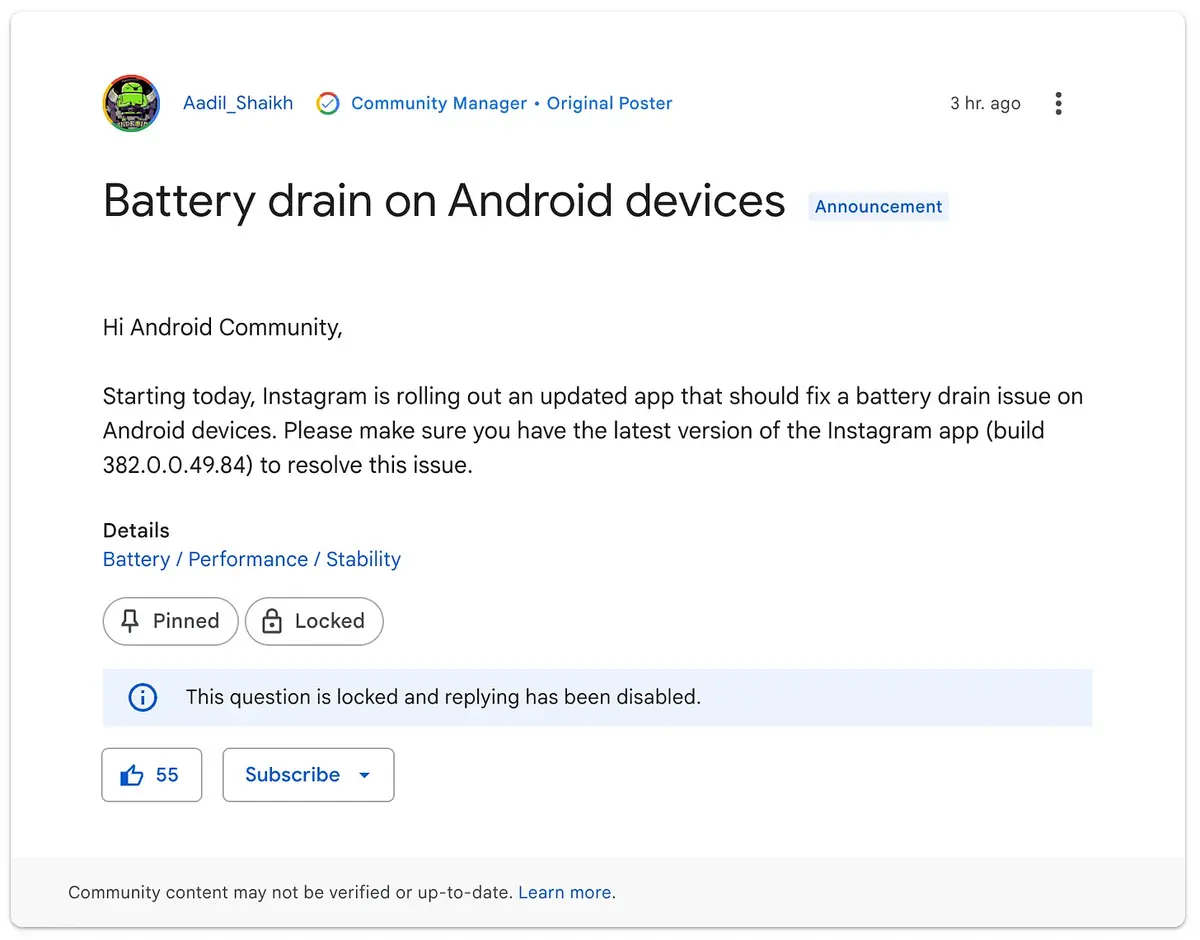Toggle the Pinned filter chip
The height and width of the screenshot is (940, 1200).
point(170,621)
